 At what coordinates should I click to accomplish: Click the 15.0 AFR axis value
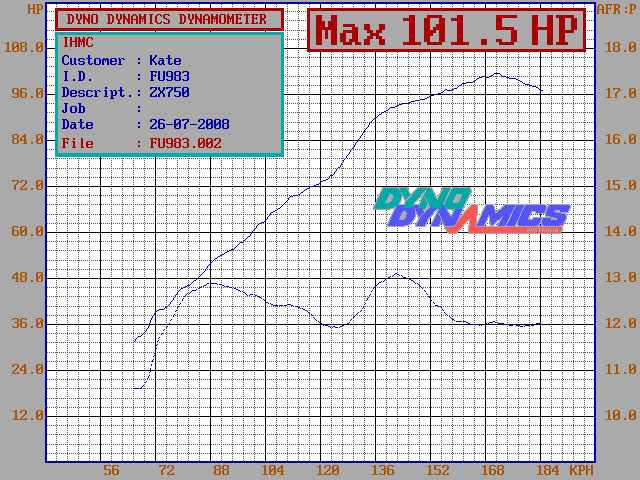click(620, 186)
